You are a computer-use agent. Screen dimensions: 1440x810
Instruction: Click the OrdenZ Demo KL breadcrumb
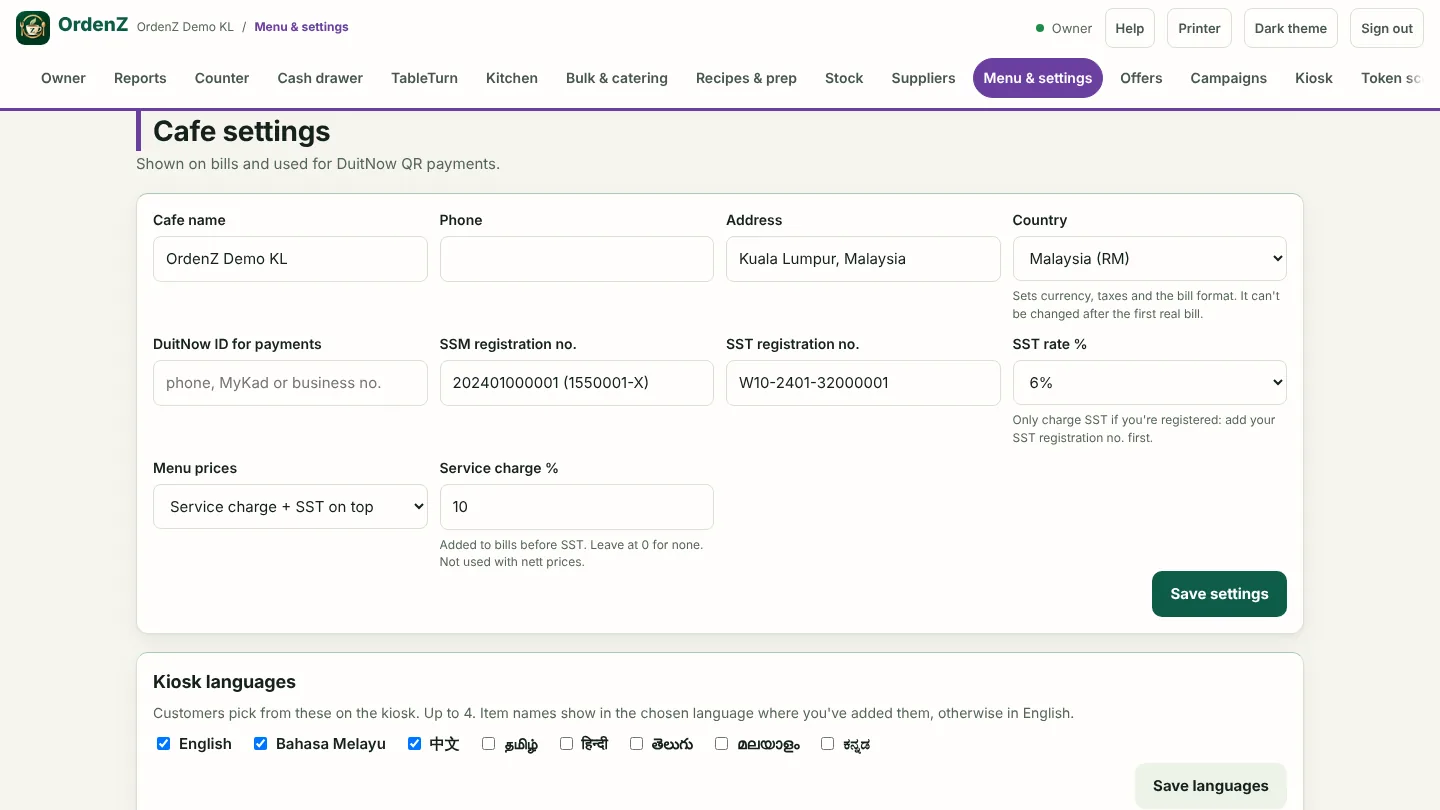(x=185, y=27)
